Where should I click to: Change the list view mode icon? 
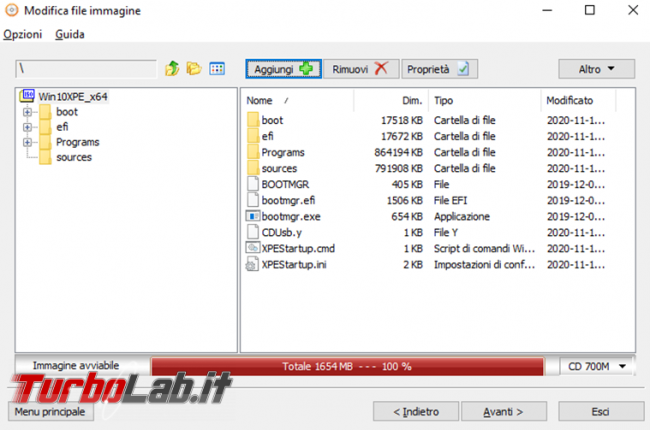[217, 68]
